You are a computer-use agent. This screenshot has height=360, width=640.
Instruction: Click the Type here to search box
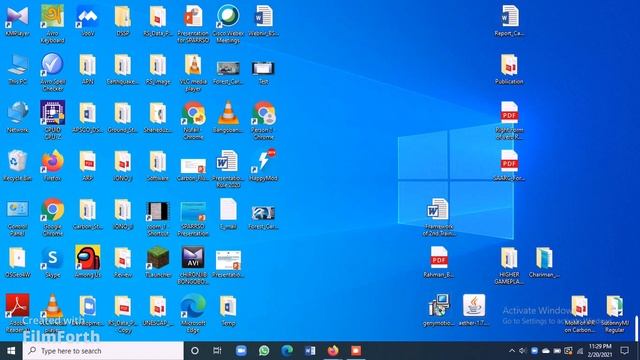click(x=103, y=351)
